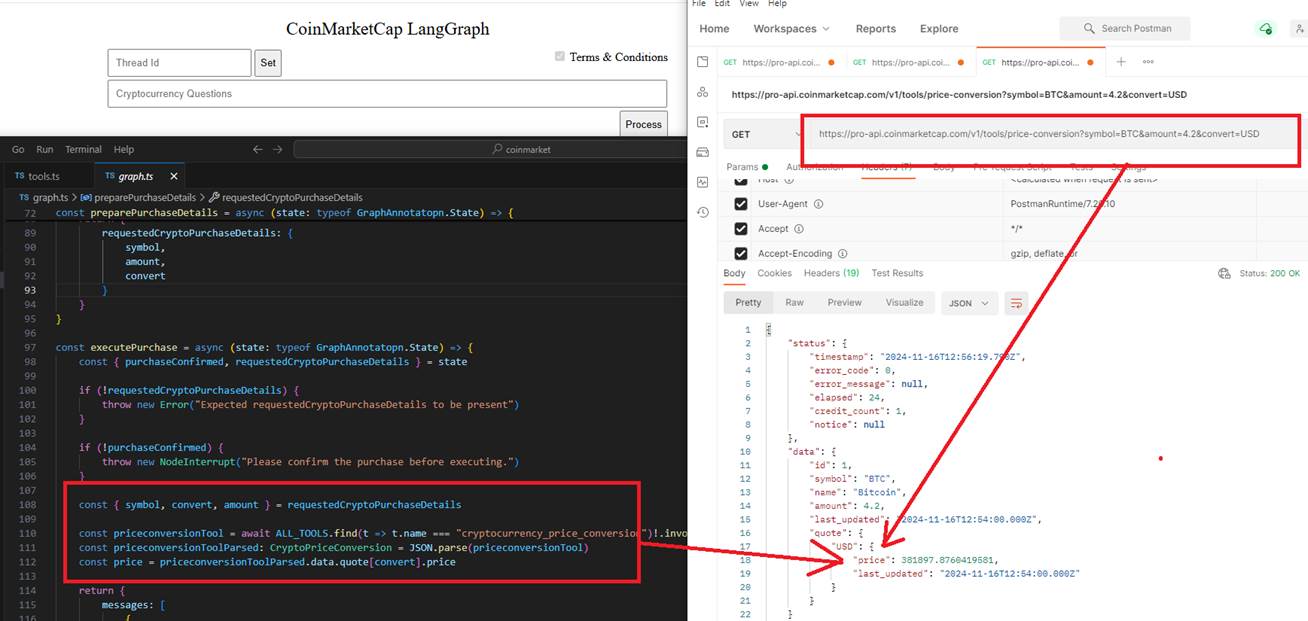Click the info icon beside Accept-Encoding
This screenshot has height=621, width=1308.
pyautogui.click(x=842, y=254)
